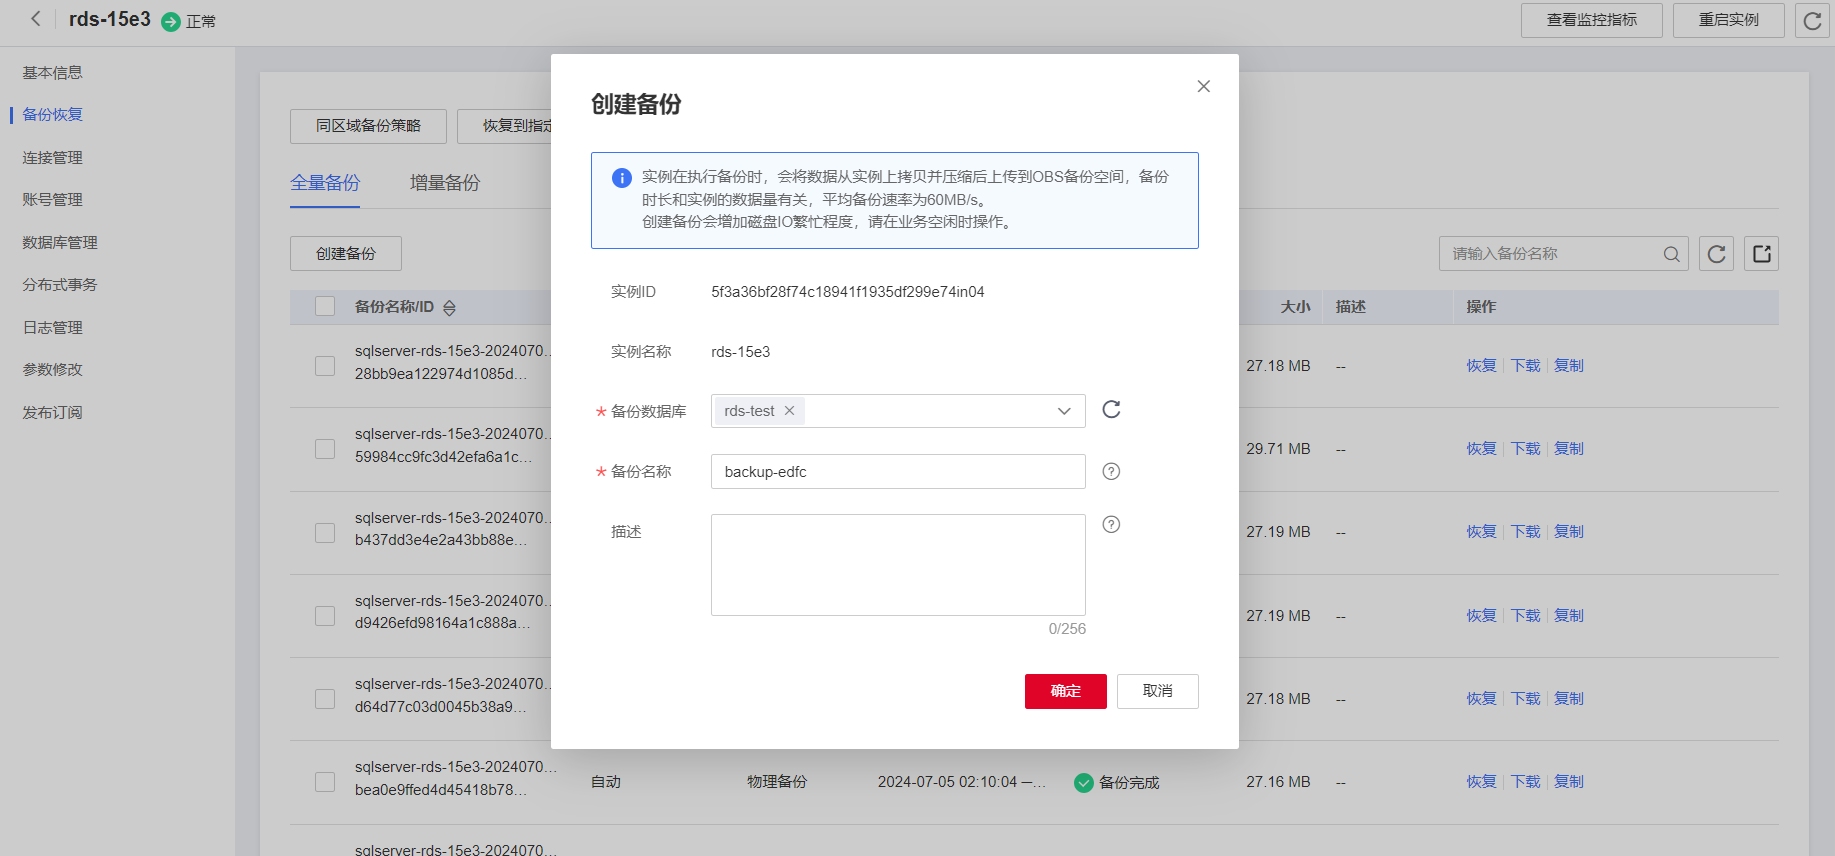This screenshot has width=1835, height=856.
Task: Check the row with ID 28bb9ea122974d1085d
Action: (325, 366)
